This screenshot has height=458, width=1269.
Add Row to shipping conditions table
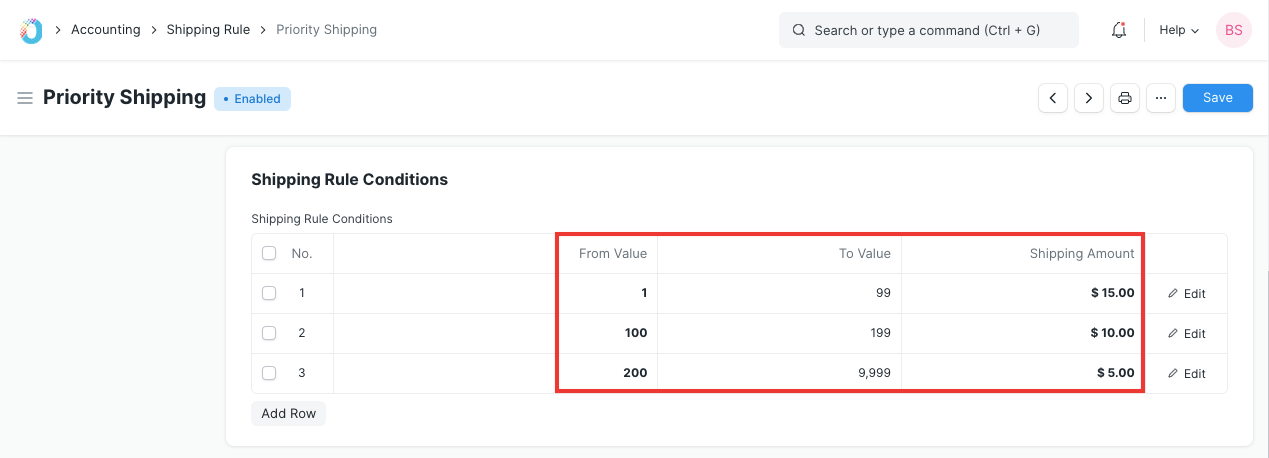click(289, 413)
